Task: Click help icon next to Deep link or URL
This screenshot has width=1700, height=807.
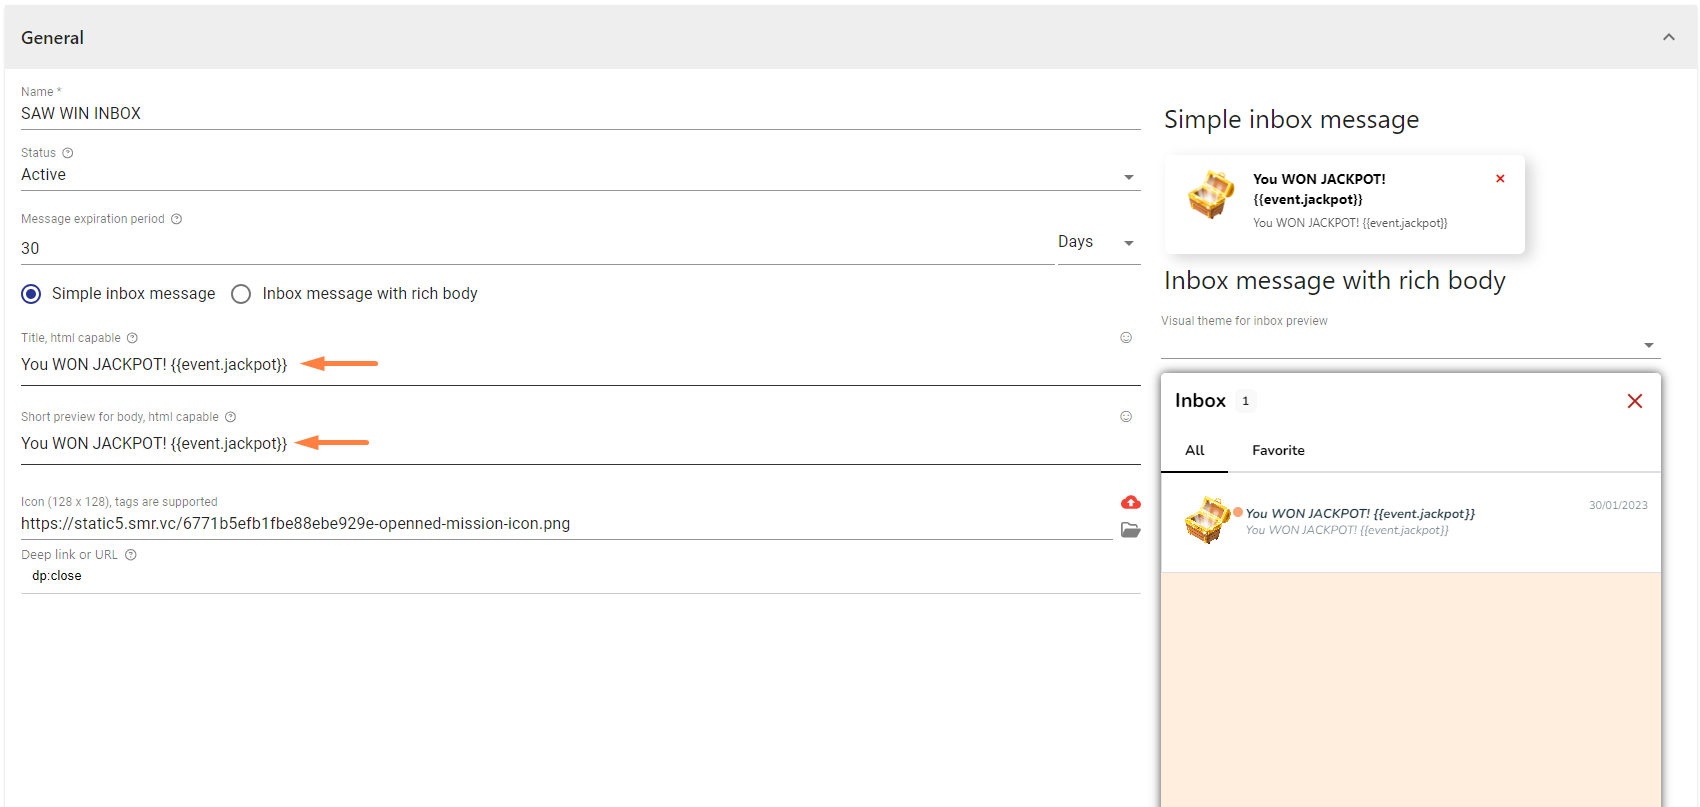Action: (131, 555)
